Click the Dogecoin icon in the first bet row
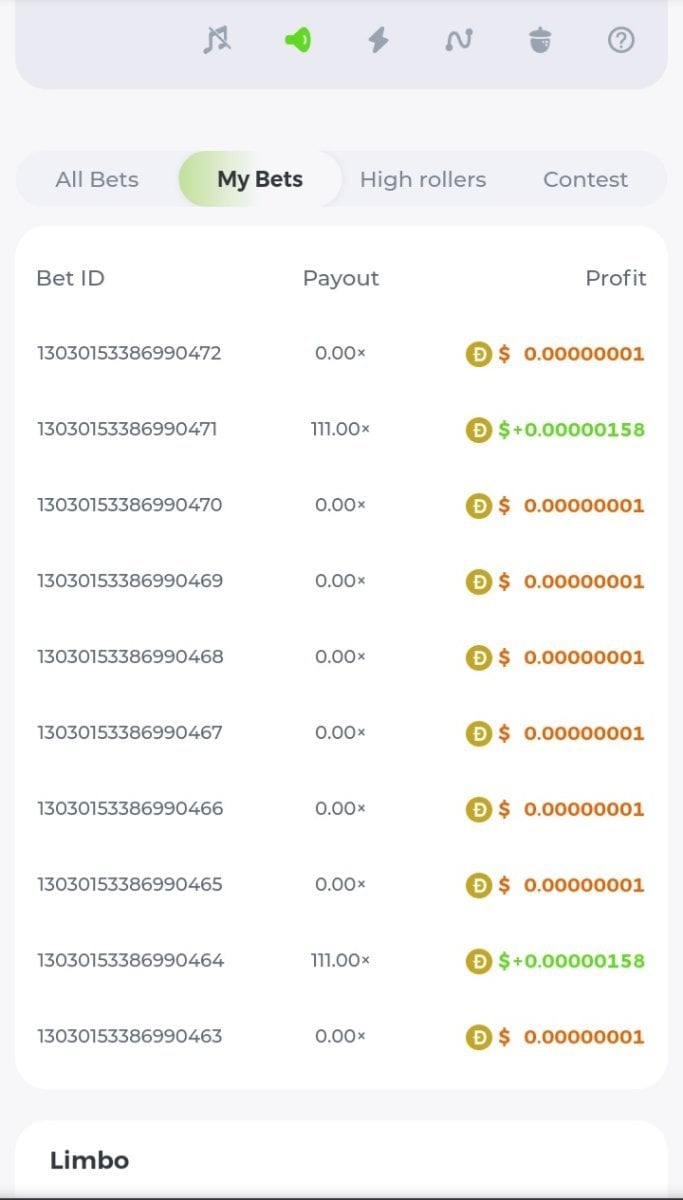 point(479,354)
